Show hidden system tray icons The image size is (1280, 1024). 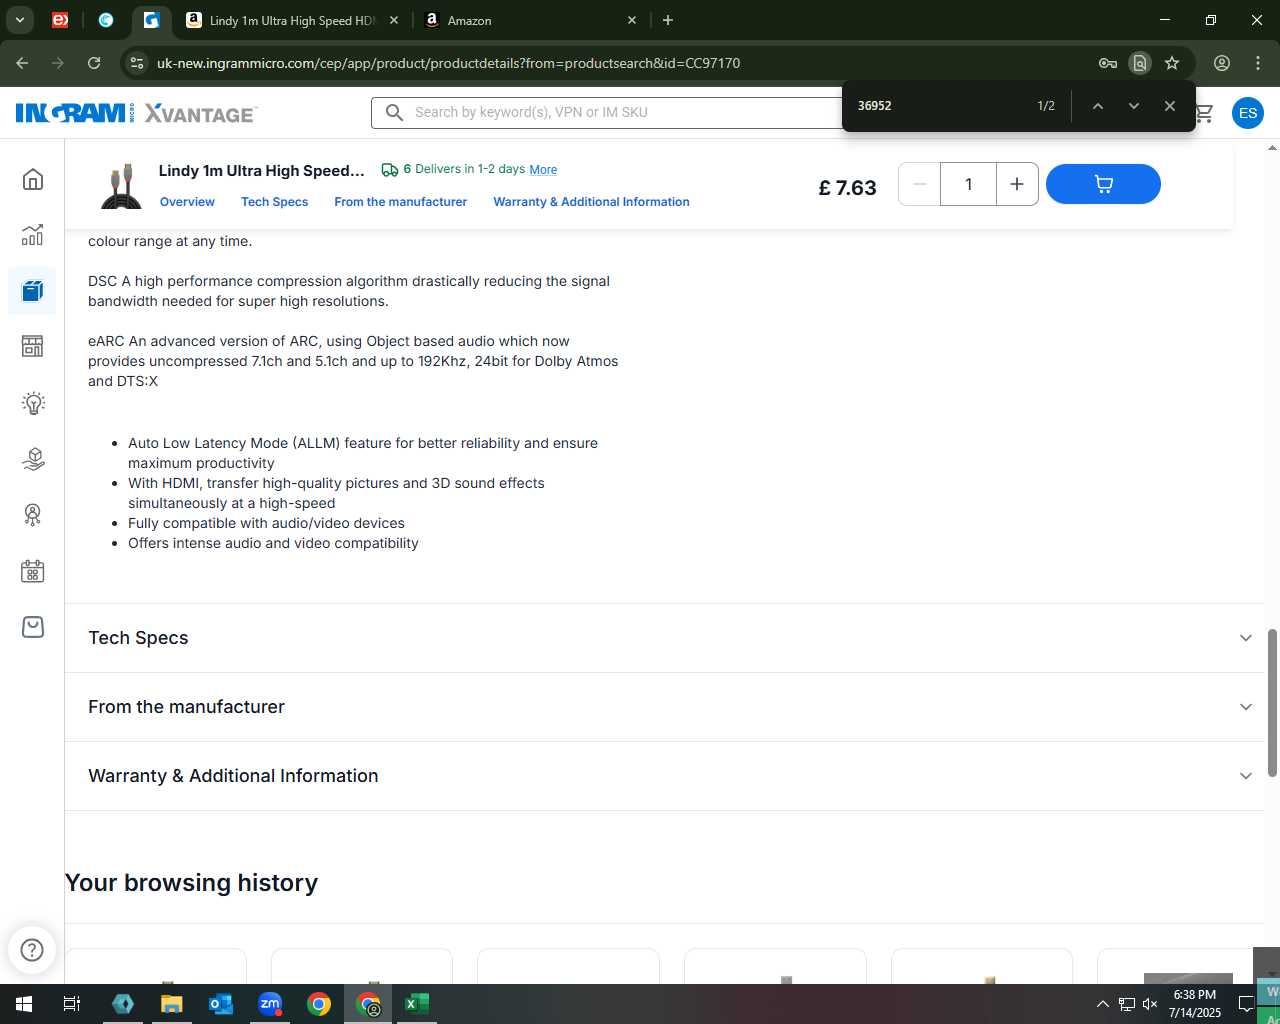(x=1102, y=1004)
